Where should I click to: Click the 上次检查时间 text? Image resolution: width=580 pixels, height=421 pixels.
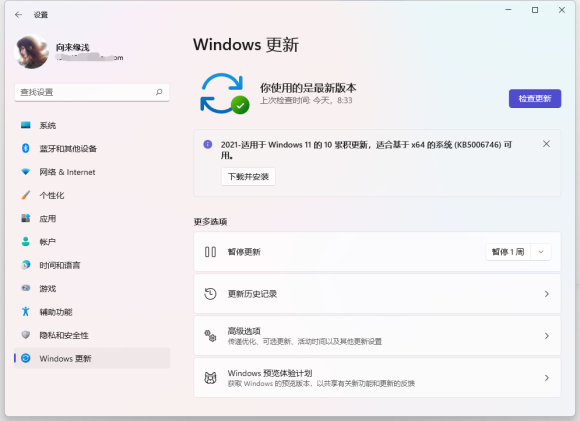(306, 100)
